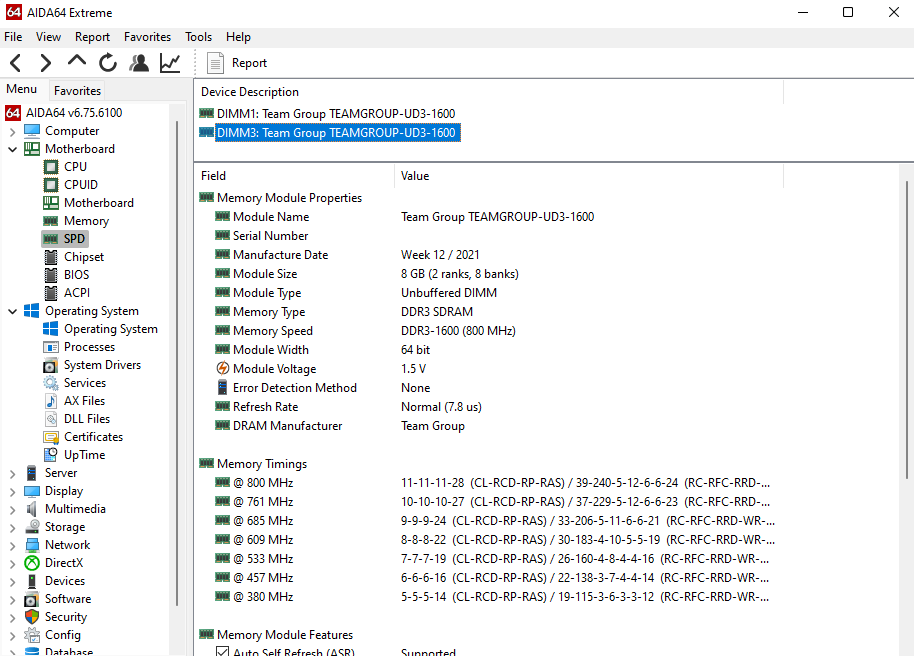Open the user profile toolbar icon

click(x=139, y=63)
